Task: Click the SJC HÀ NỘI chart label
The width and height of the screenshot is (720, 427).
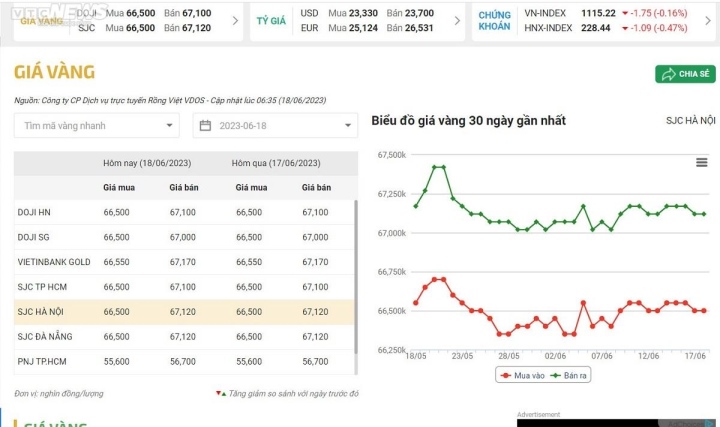Action: click(x=691, y=121)
